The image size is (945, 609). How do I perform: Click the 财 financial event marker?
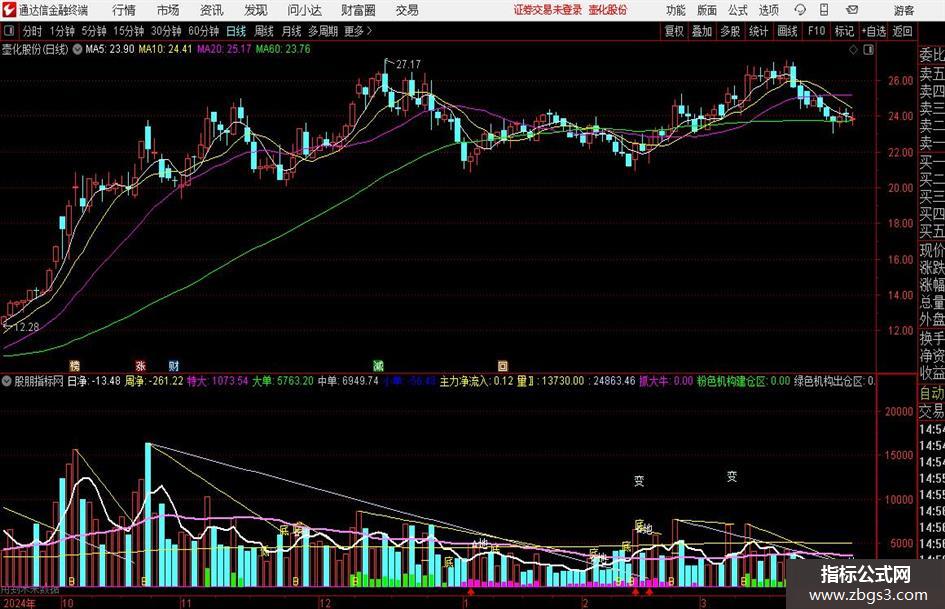click(174, 366)
